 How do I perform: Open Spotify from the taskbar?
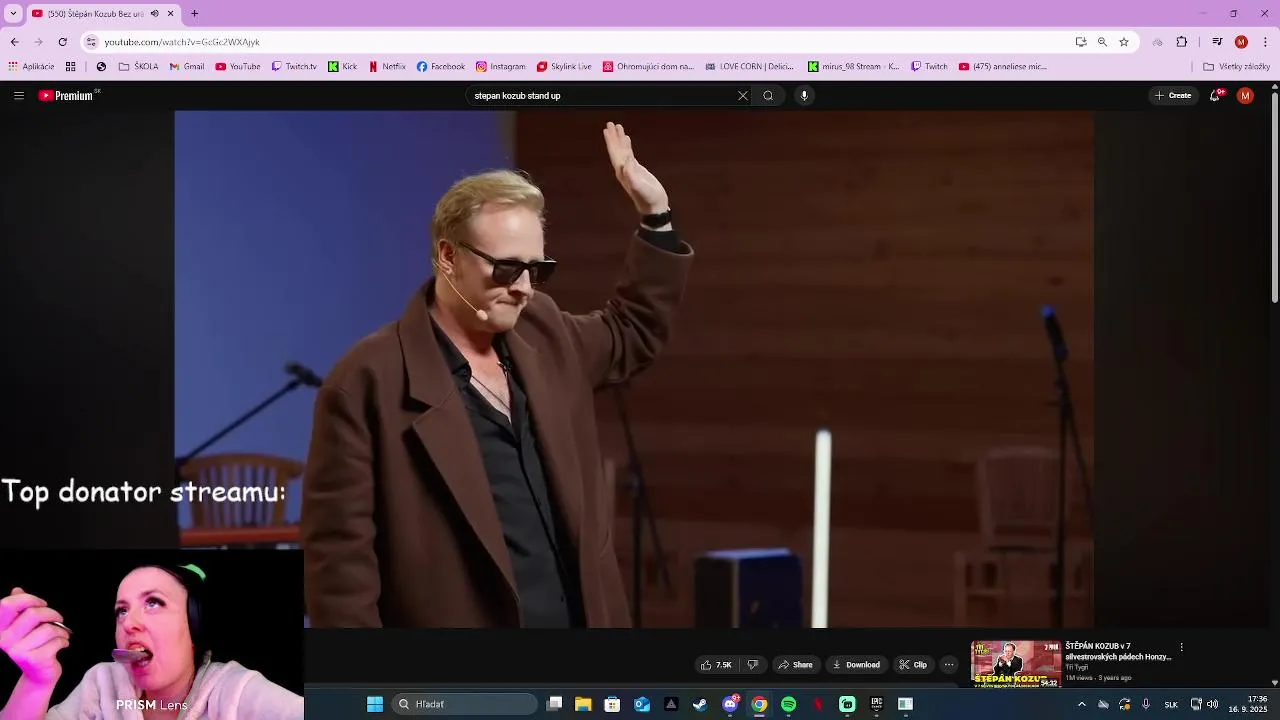[x=788, y=704]
